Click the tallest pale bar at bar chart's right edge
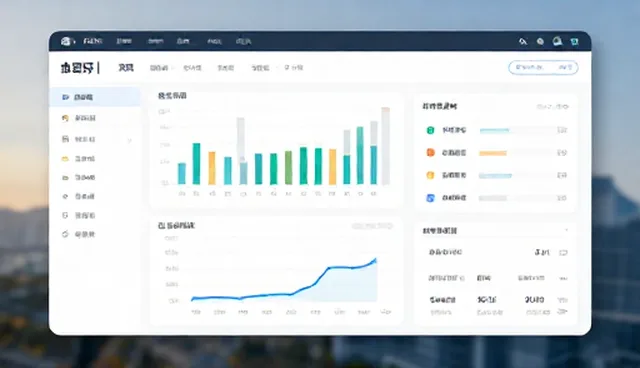This screenshot has width=640, height=368. (385, 146)
